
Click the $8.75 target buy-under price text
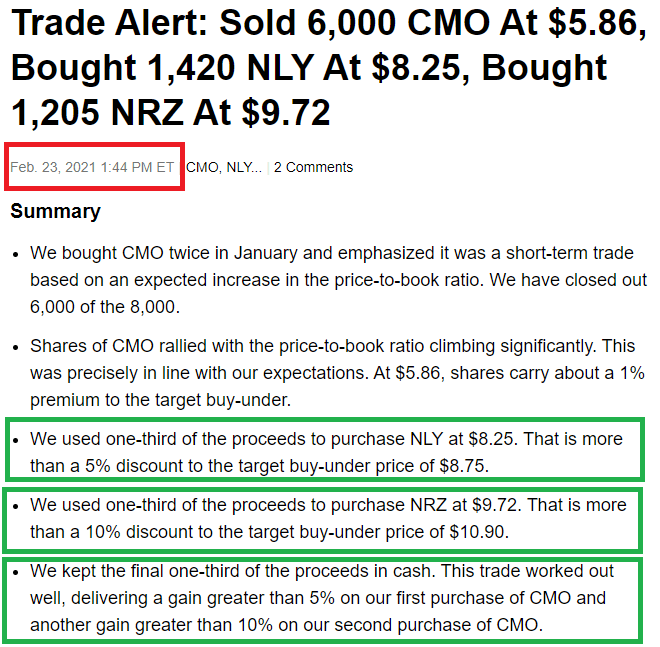click(463, 466)
